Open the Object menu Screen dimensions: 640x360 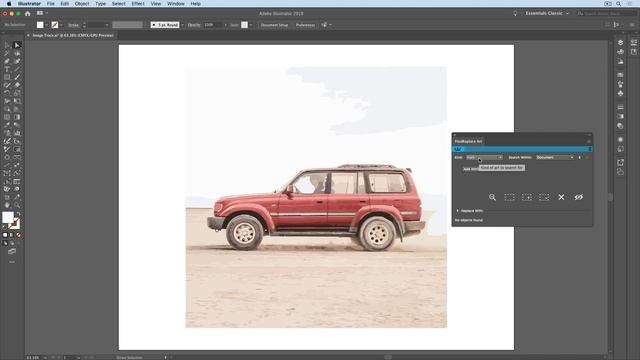[82, 4]
